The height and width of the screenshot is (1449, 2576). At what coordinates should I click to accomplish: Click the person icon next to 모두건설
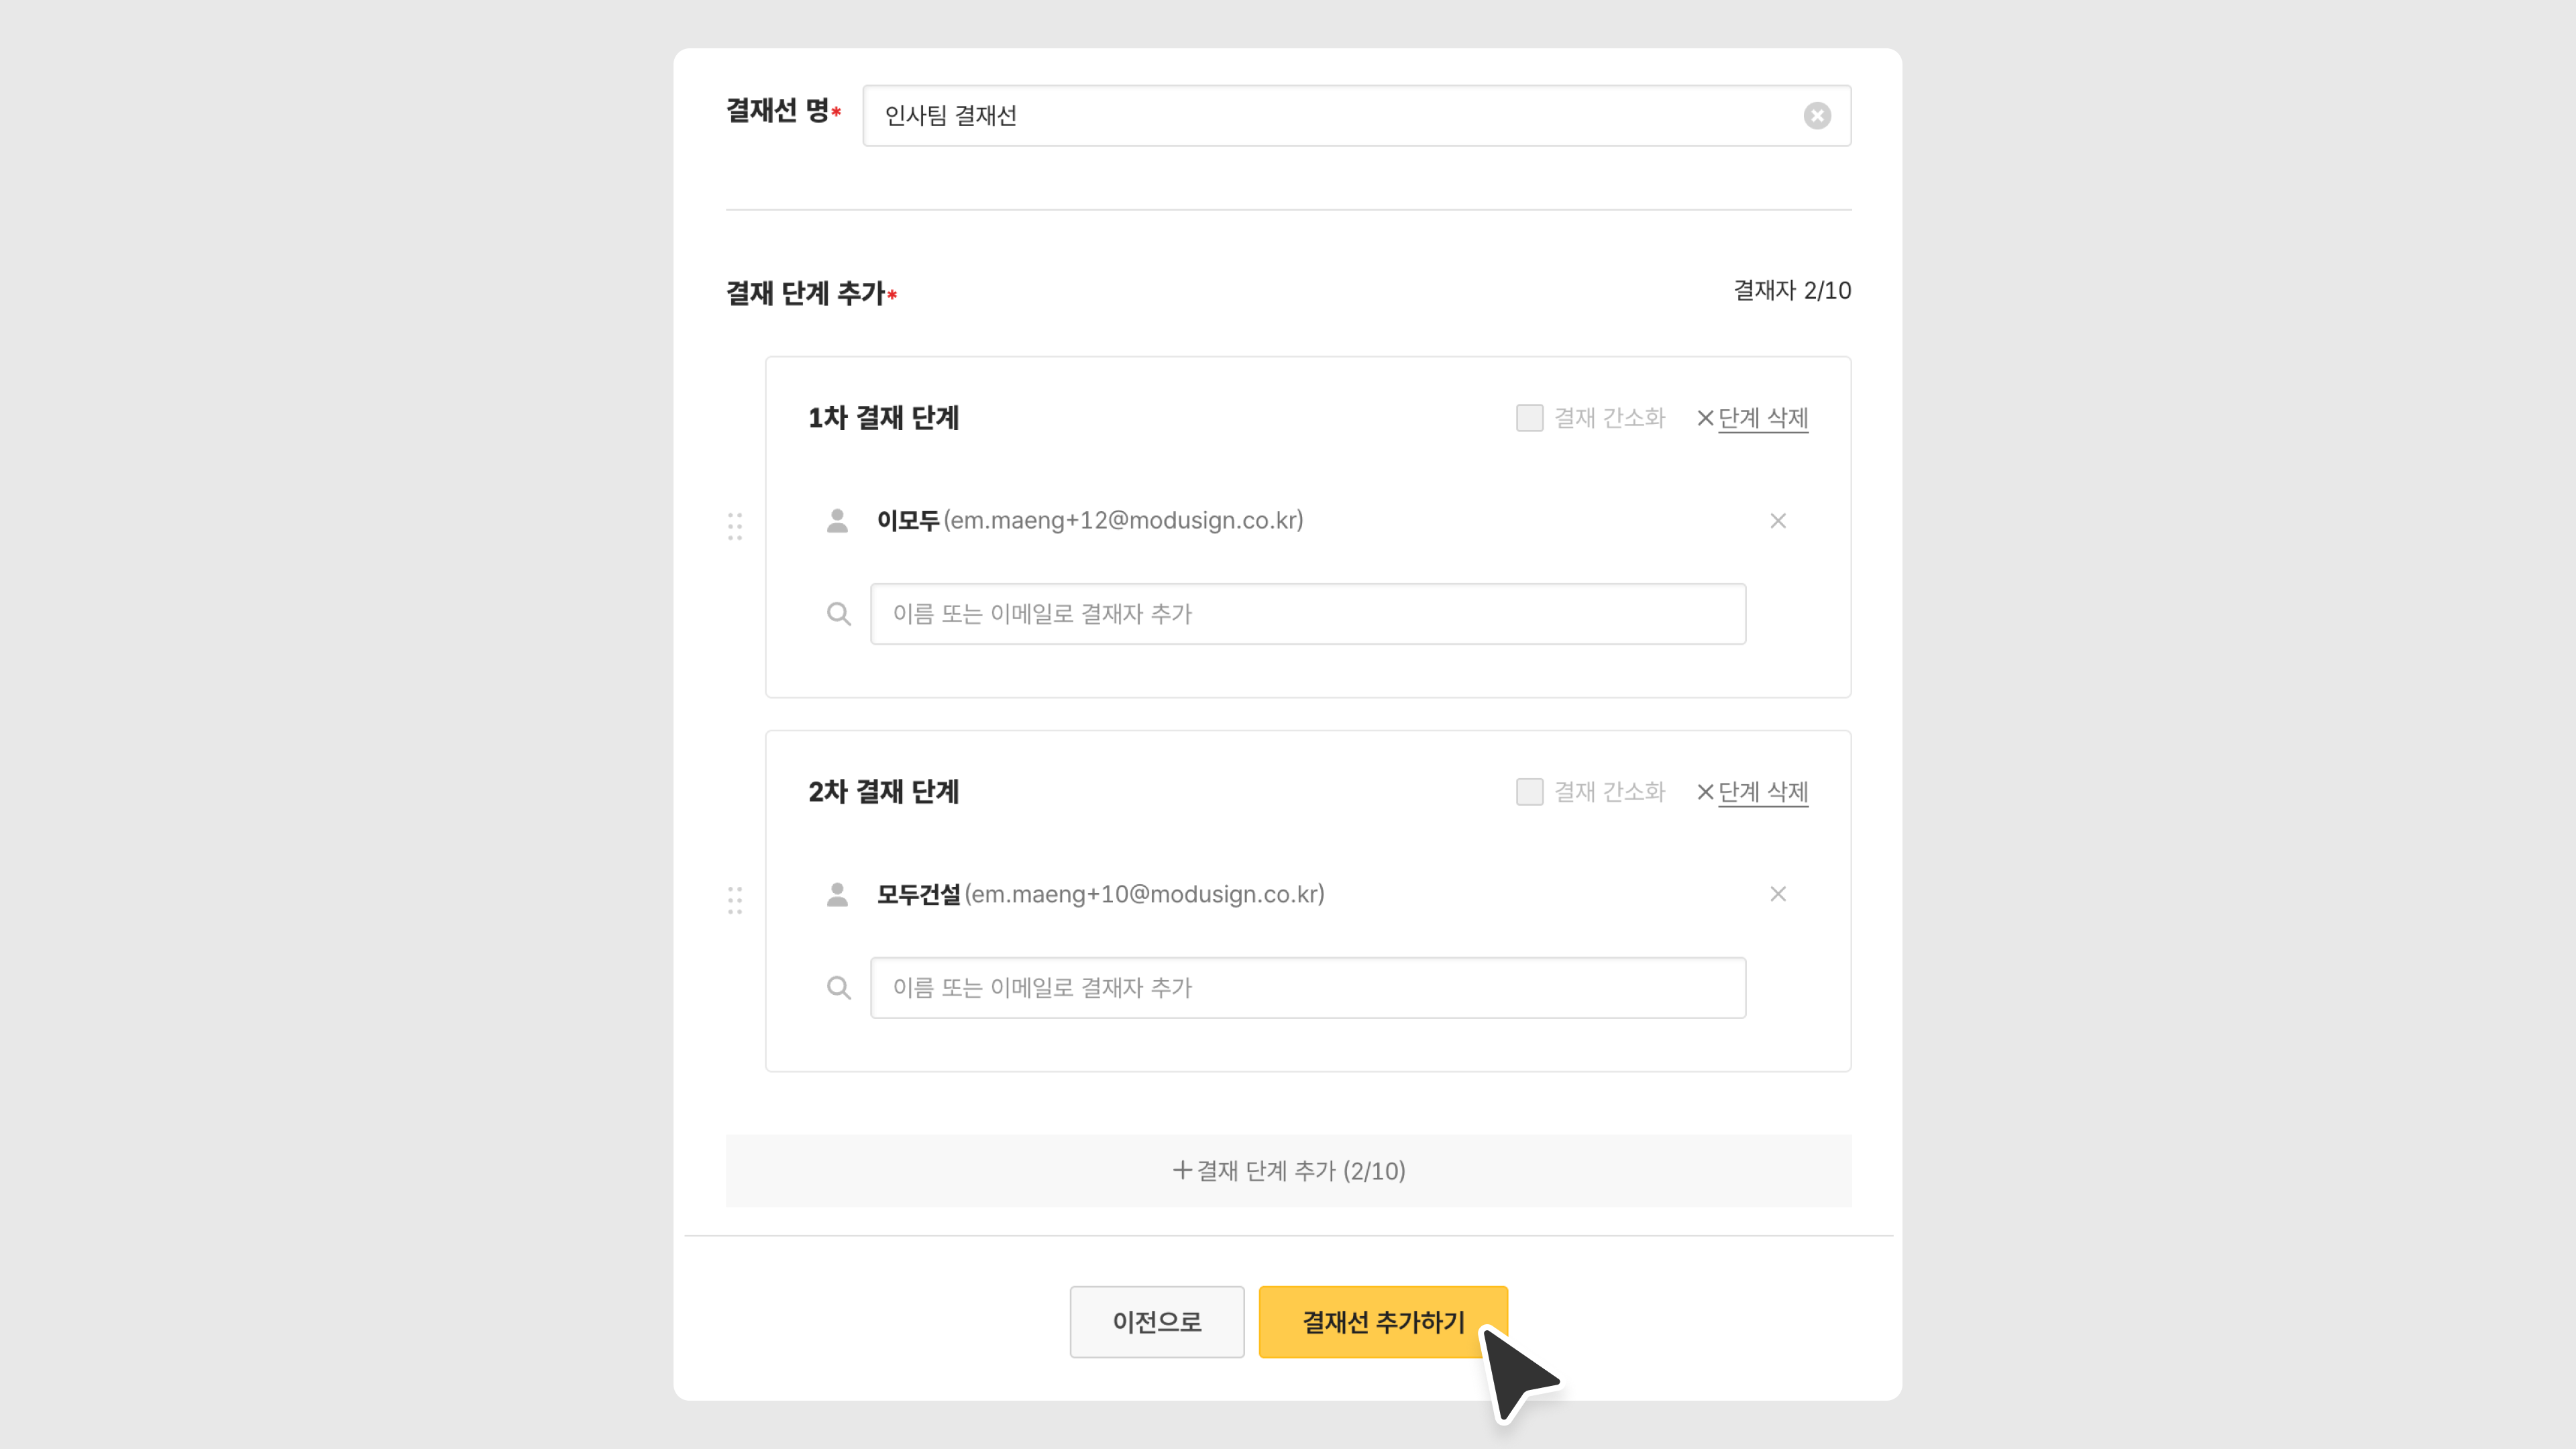[837, 894]
